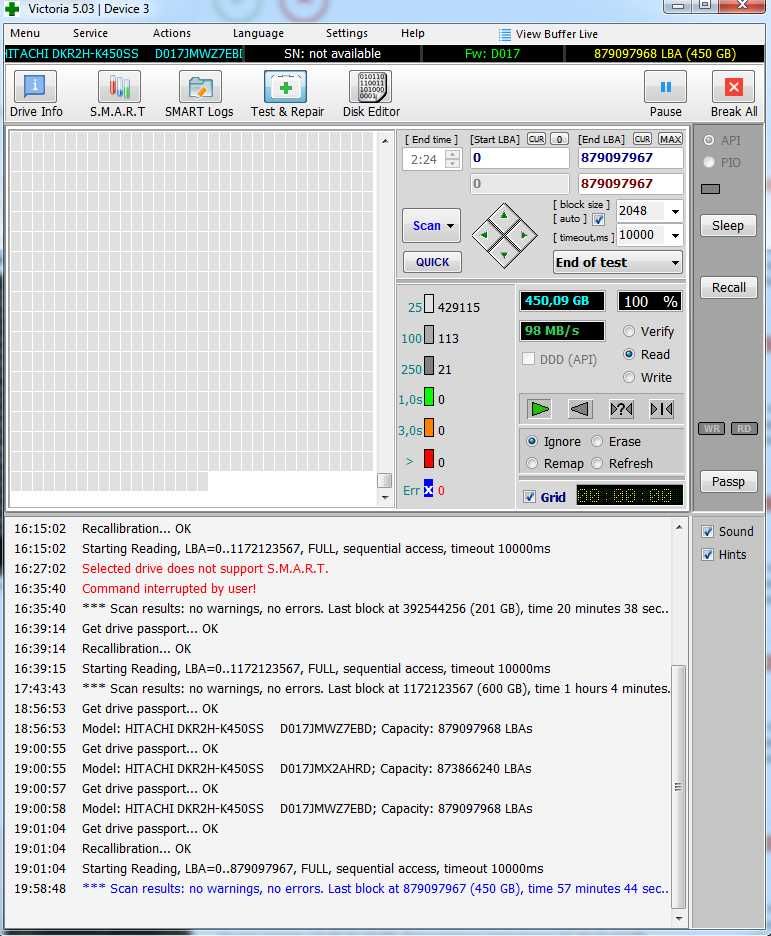The width and height of the screenshot is (771, 936).
Task: Set Start LBA to CUR
Action: point(536,139)
